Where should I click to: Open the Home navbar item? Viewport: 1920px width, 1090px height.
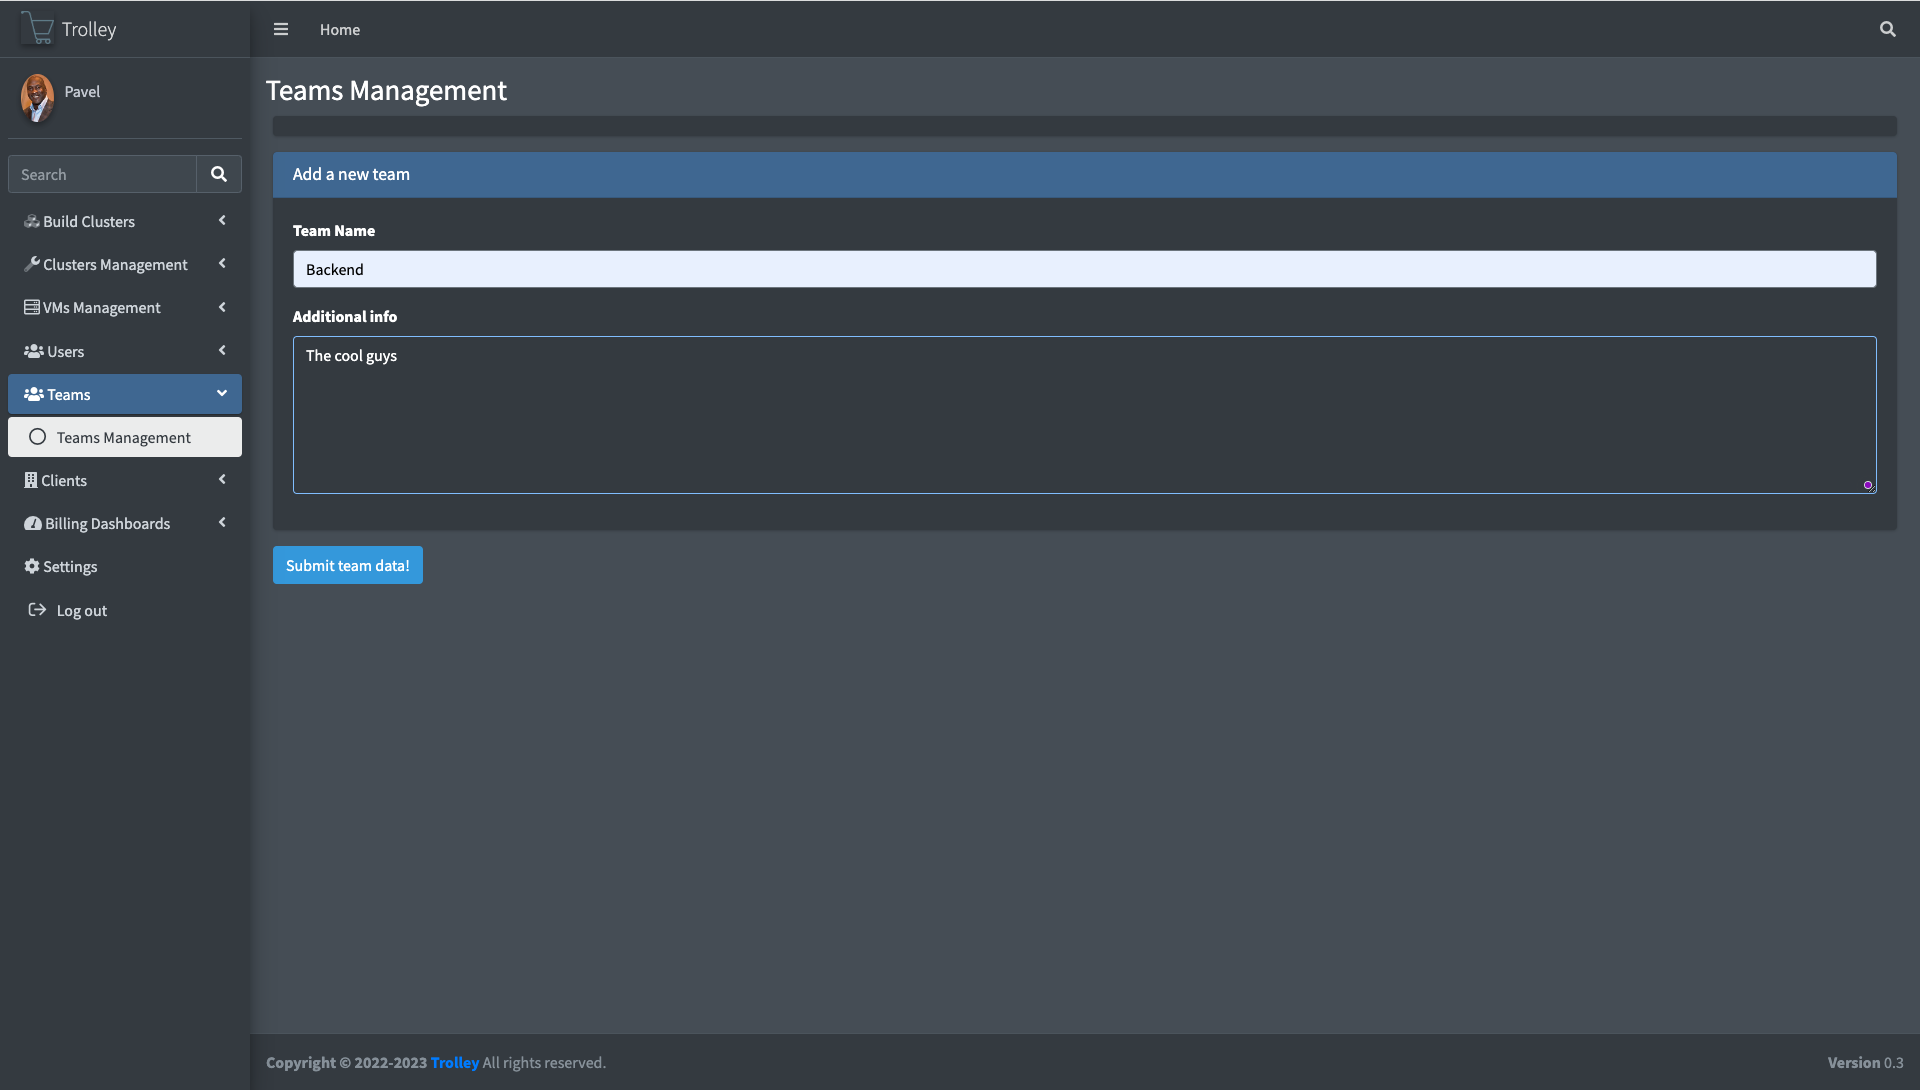click(340, 30)
